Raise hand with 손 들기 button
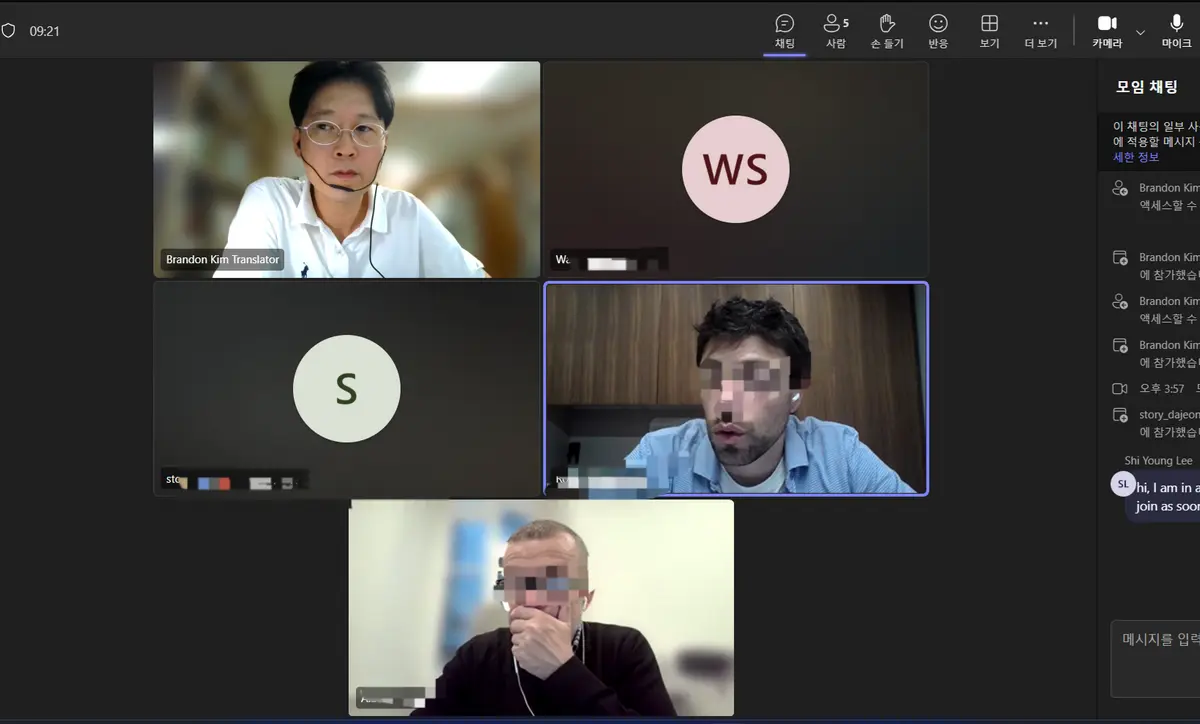This screenshot has width=1200, height=724. [886, 31]
